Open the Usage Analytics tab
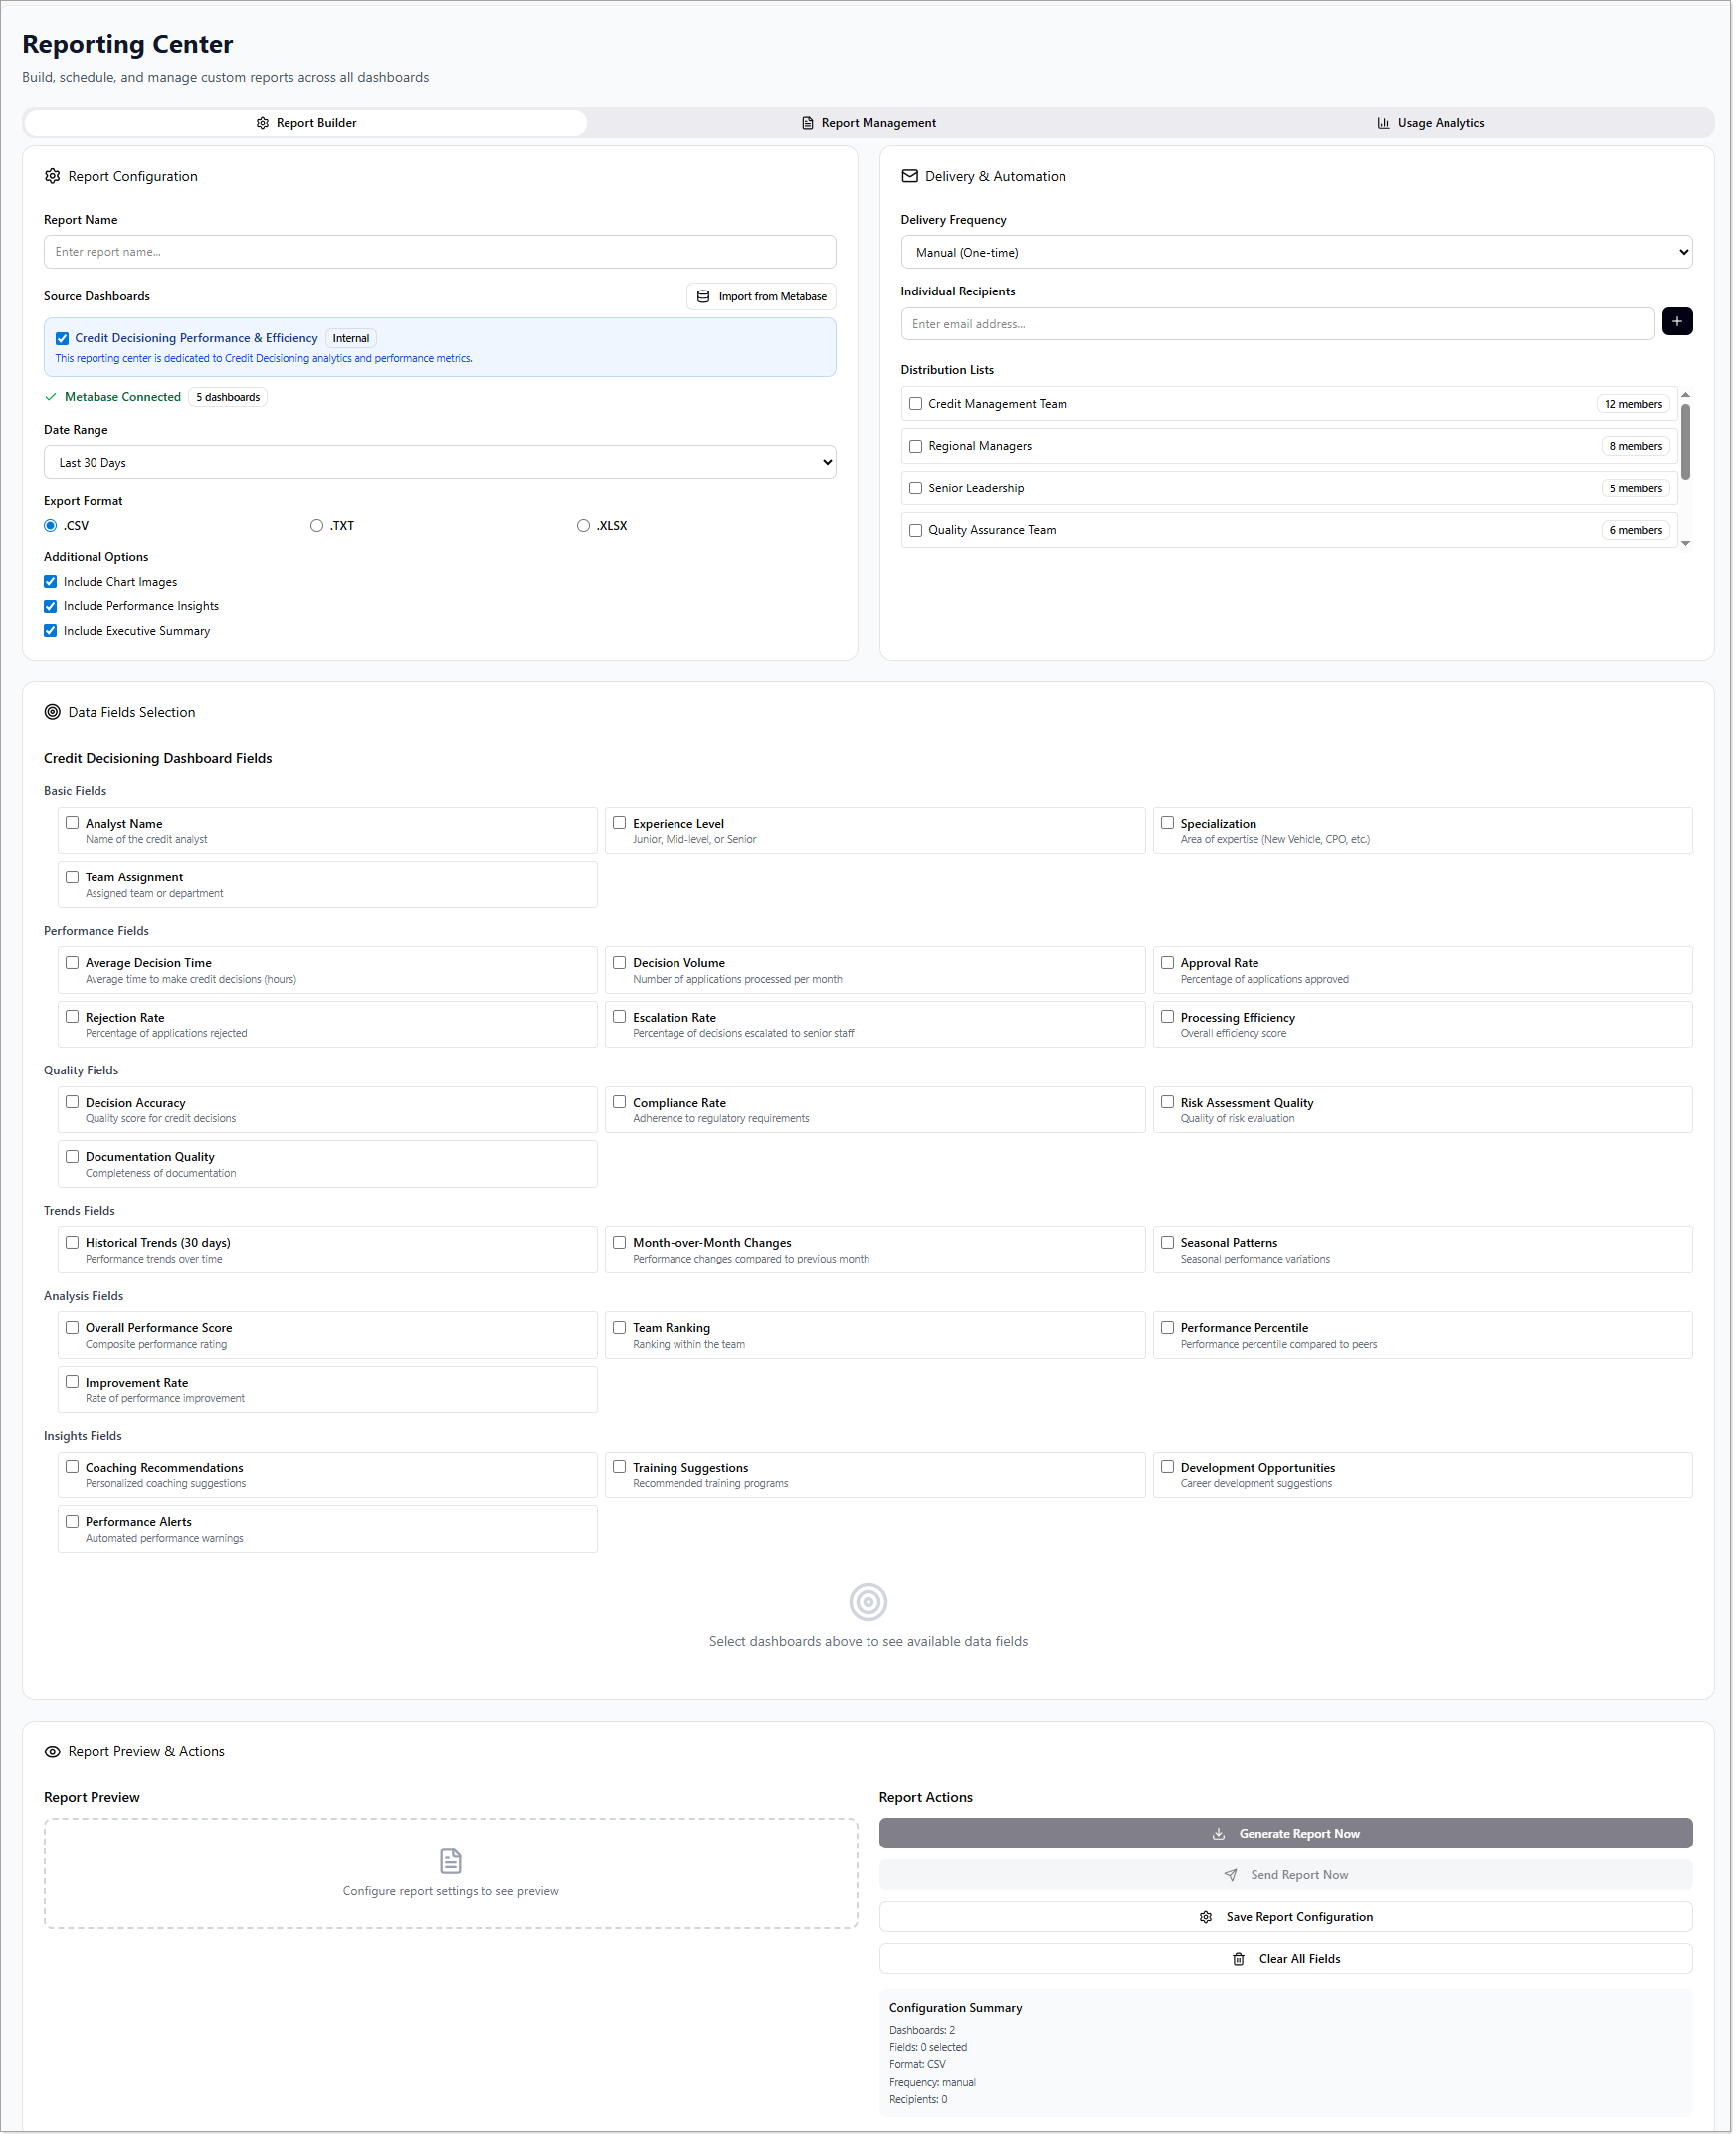Image resolution: width=1736 pixels, height=2137 pixels. click(1430, 124)
